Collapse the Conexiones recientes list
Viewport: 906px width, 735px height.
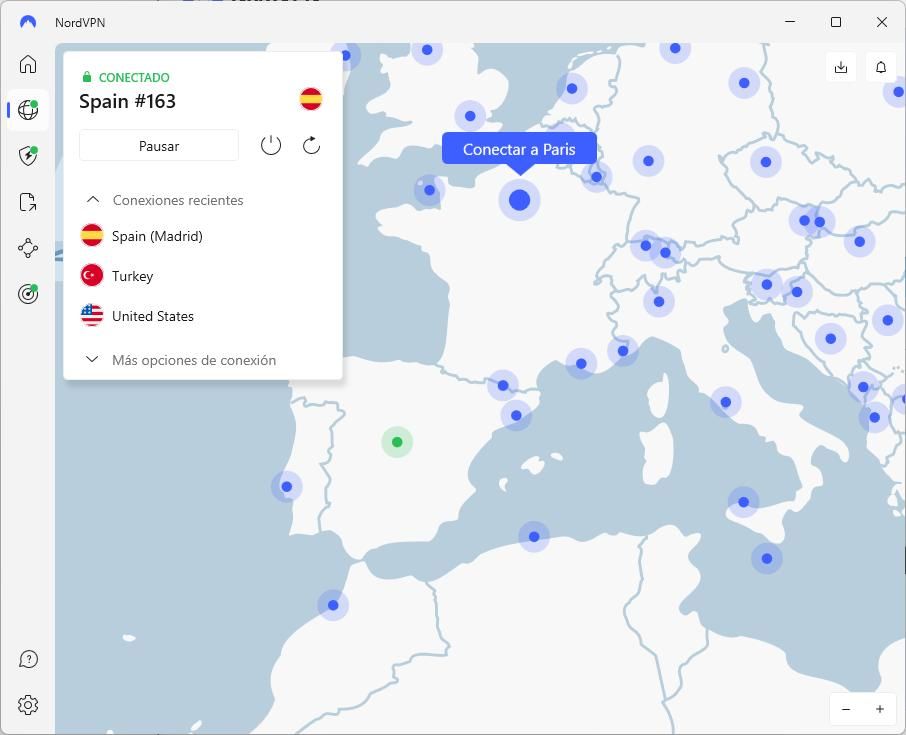point(92,199)
